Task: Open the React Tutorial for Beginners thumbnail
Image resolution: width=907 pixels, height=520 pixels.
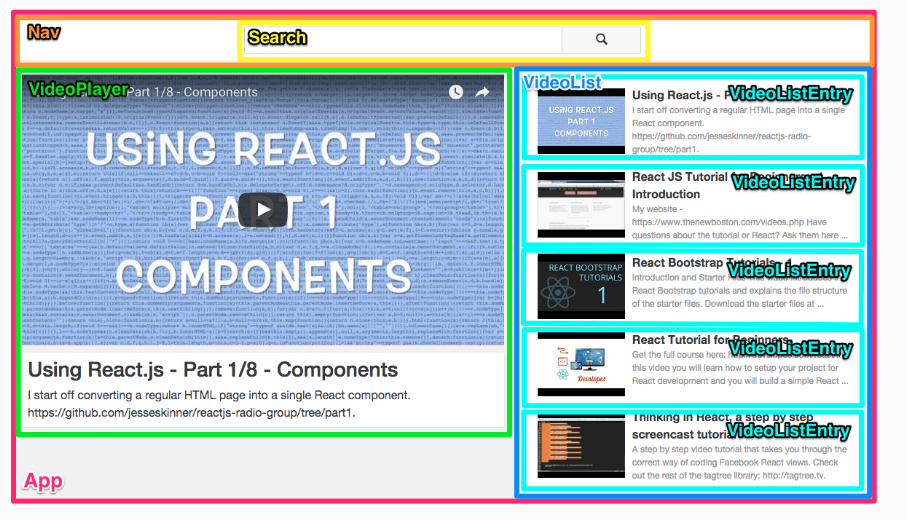Action: (581, 364)
